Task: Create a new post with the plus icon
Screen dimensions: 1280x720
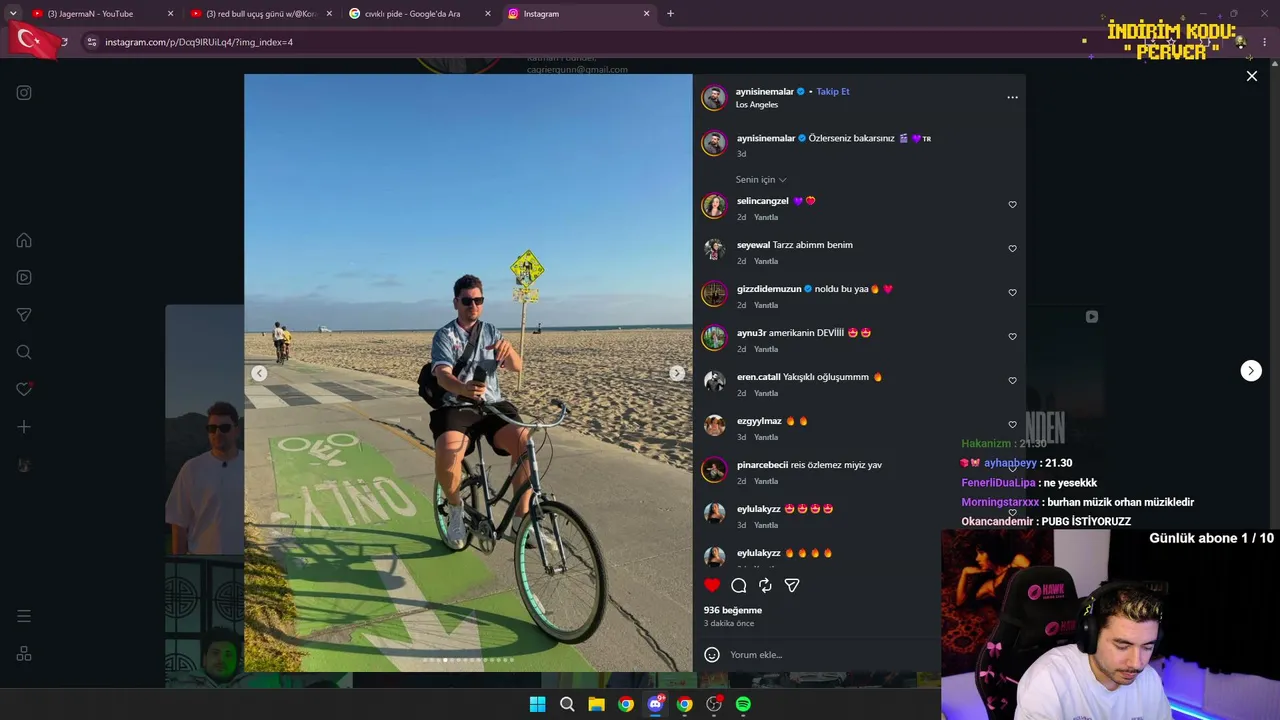Action: pos(24,427)
